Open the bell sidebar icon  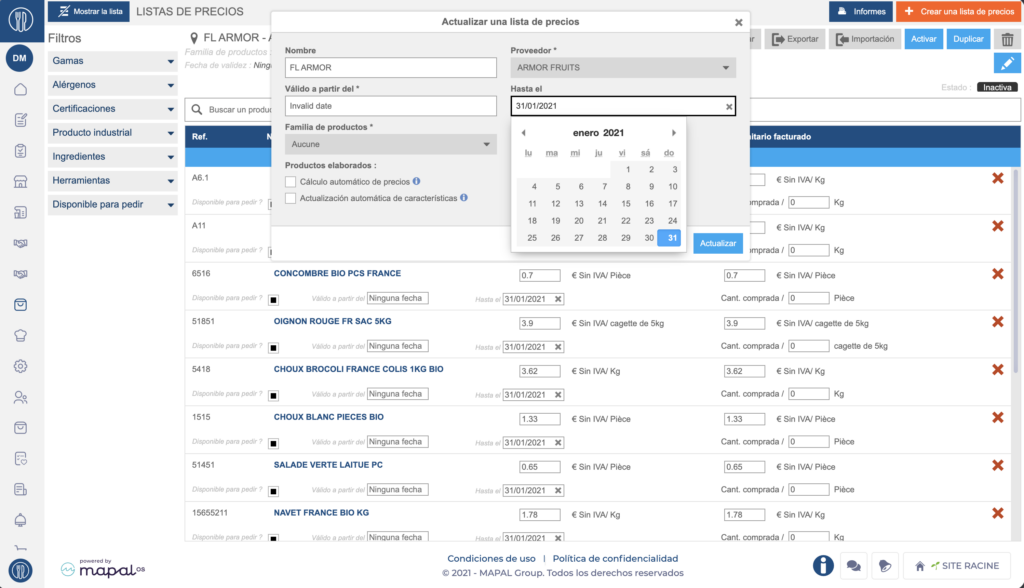pos(20,520)
